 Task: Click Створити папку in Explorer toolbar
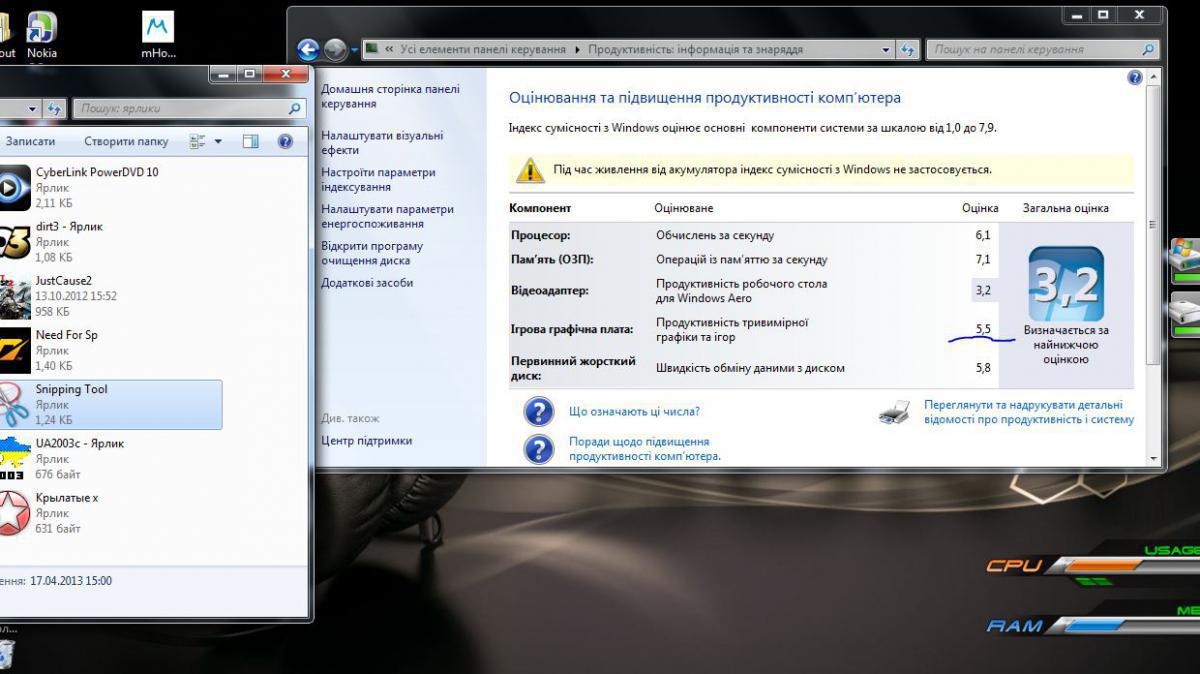pos(126,142)
